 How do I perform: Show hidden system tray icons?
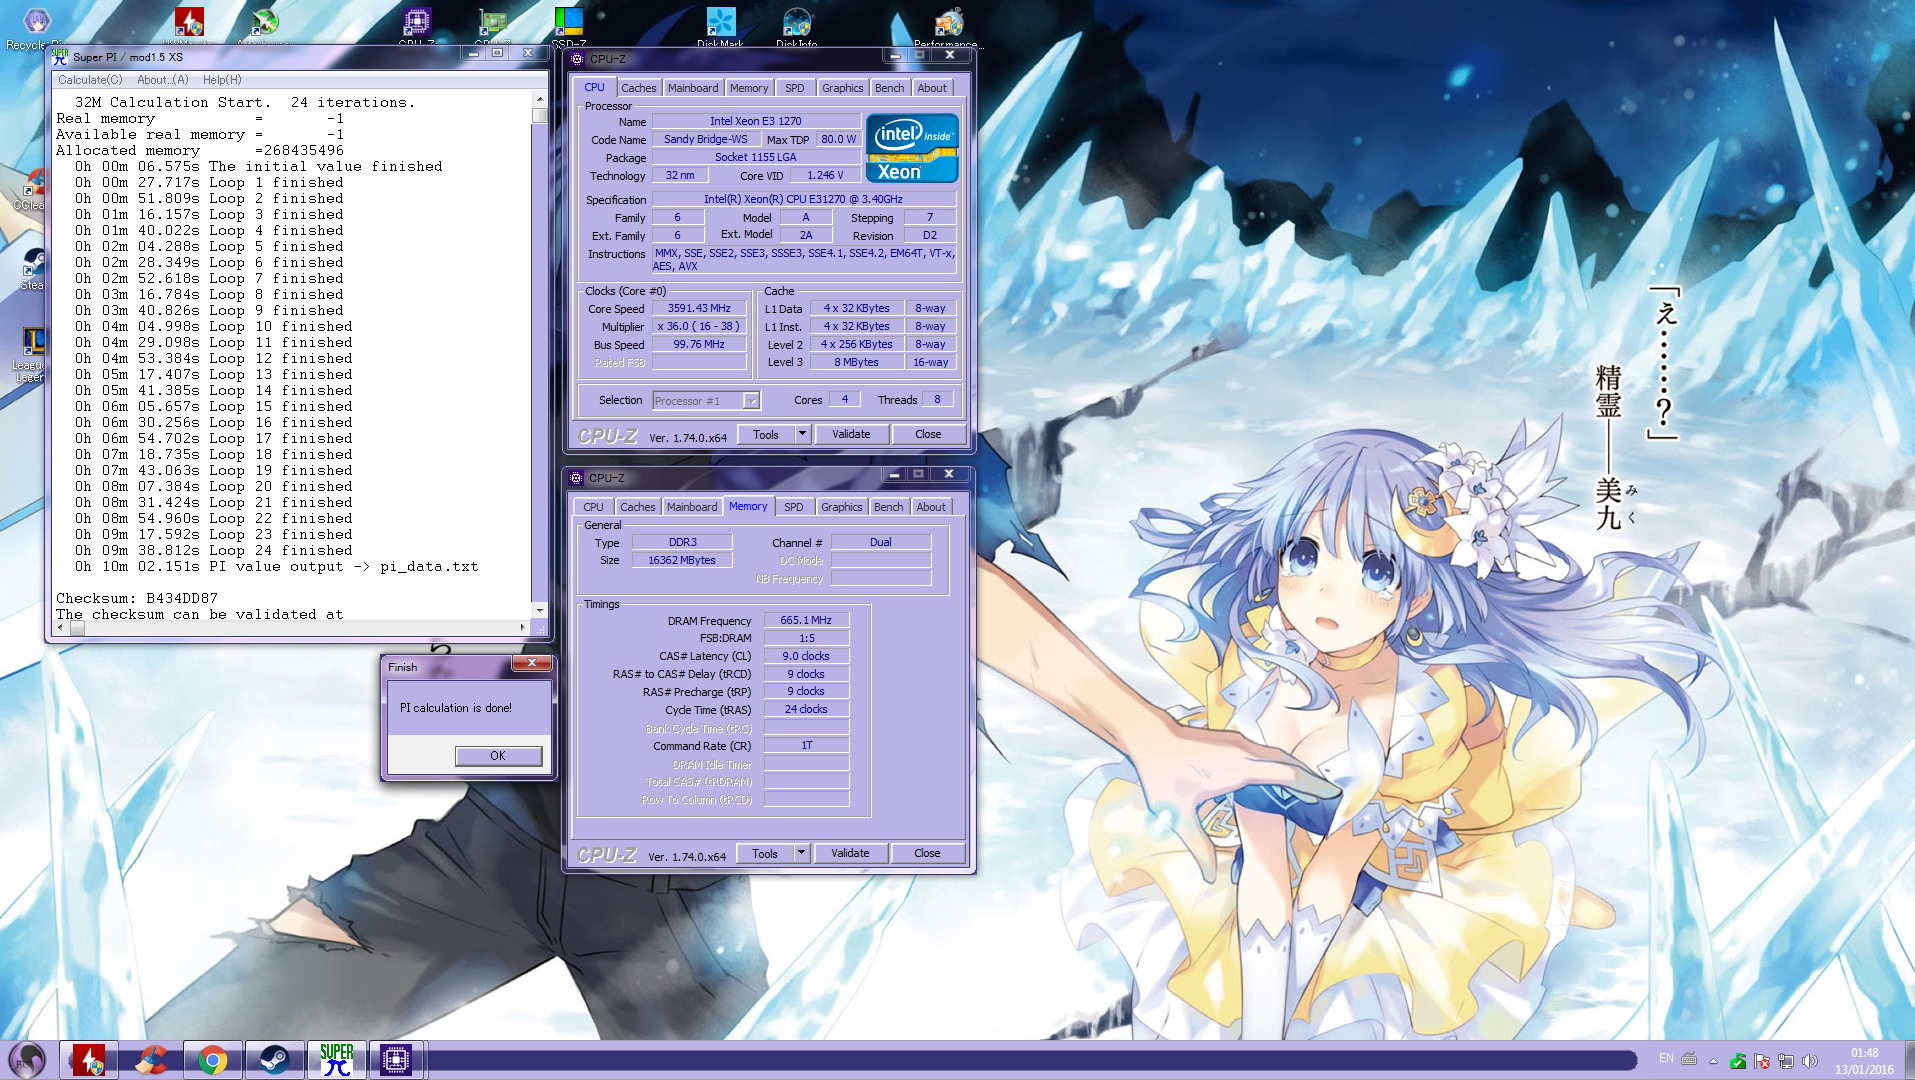1713,1060
